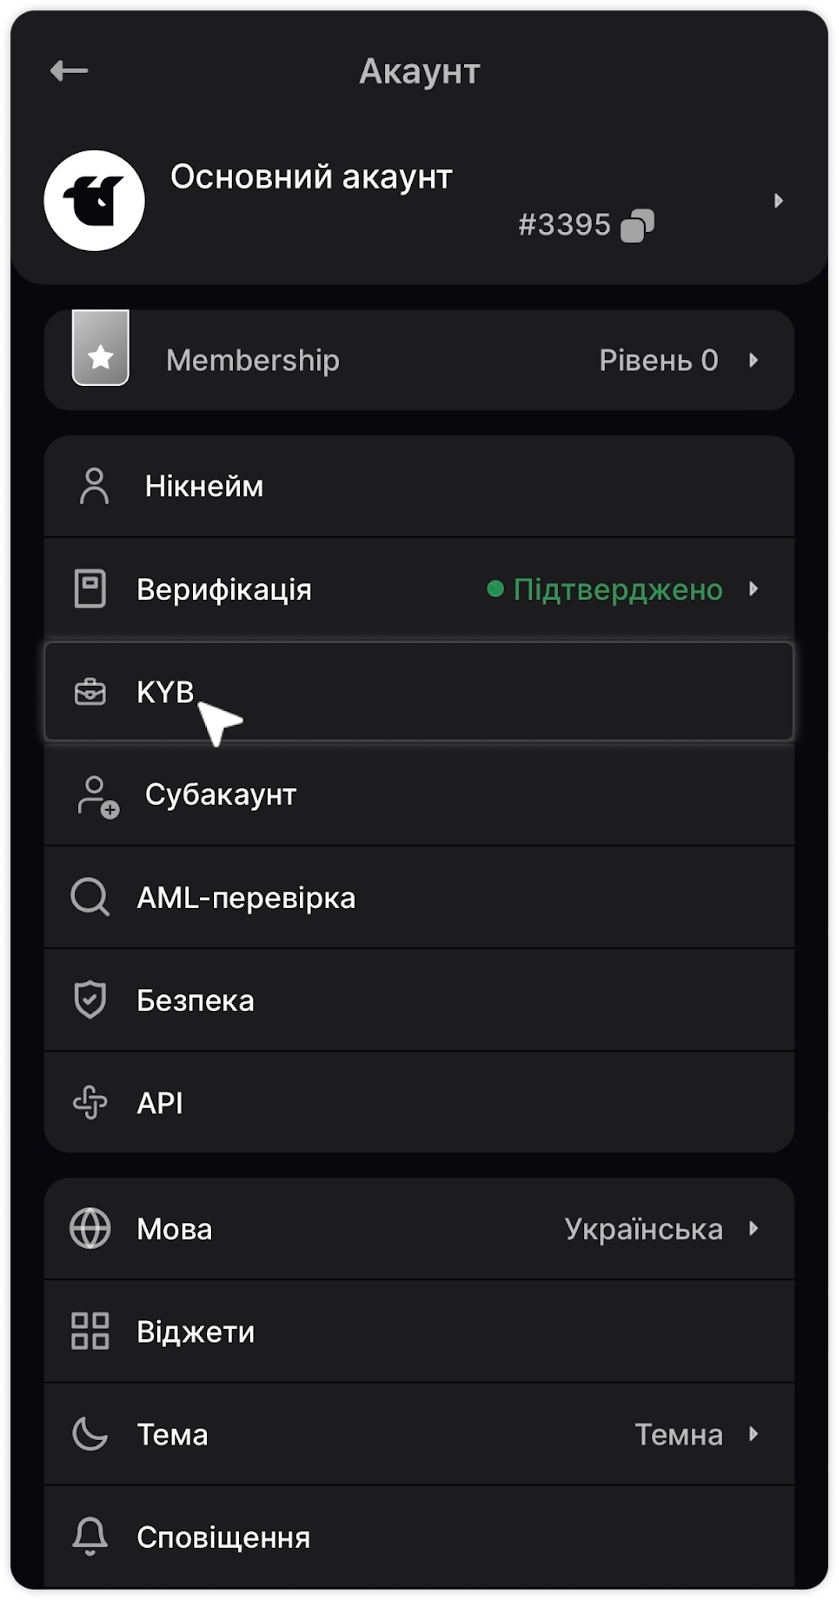Click the account avatar logo
839x1600 pixels.
94,200
